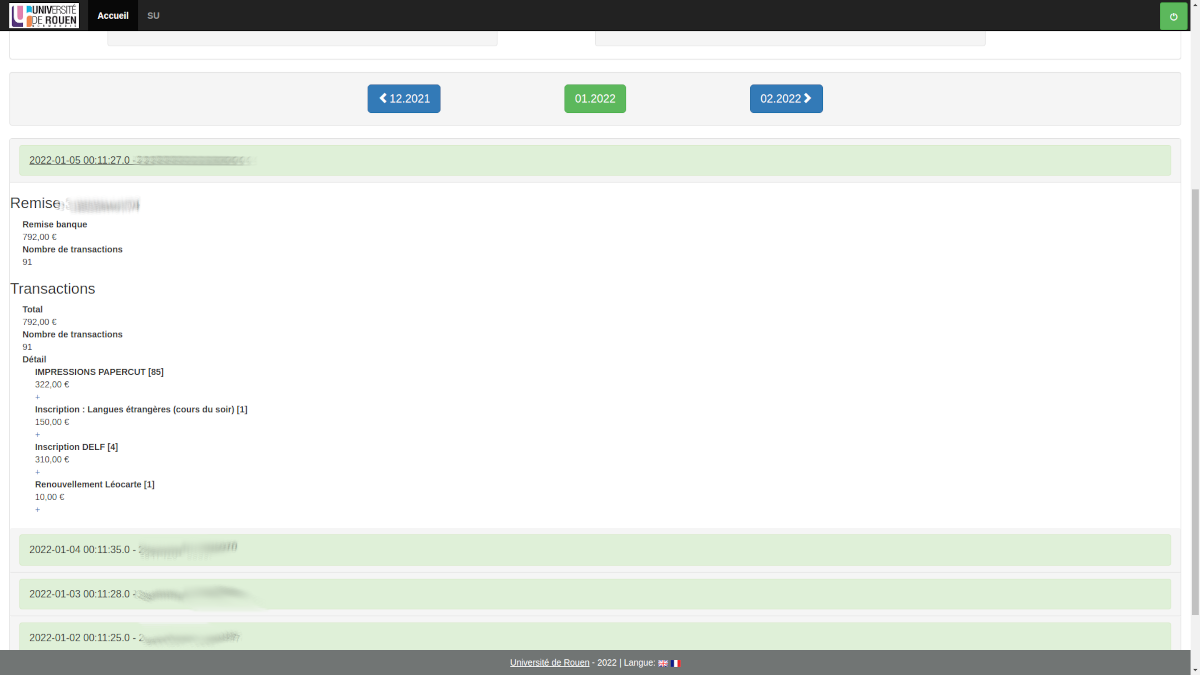This screenshot has height=675, width=1200.
Task: Select the current month 01.2022 button
Action: point(595,99)
